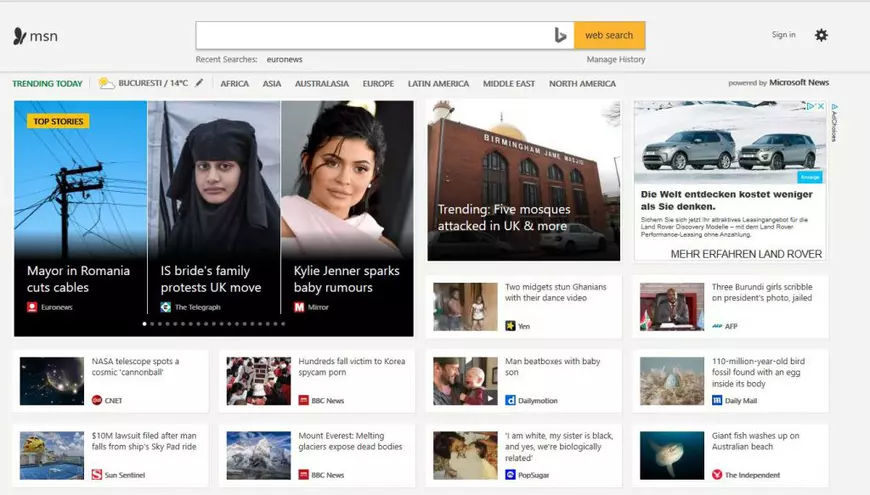The height and width of the screenshot is (495, 870).
Task: Click the AFP source icon
Action: coord(717,326)
